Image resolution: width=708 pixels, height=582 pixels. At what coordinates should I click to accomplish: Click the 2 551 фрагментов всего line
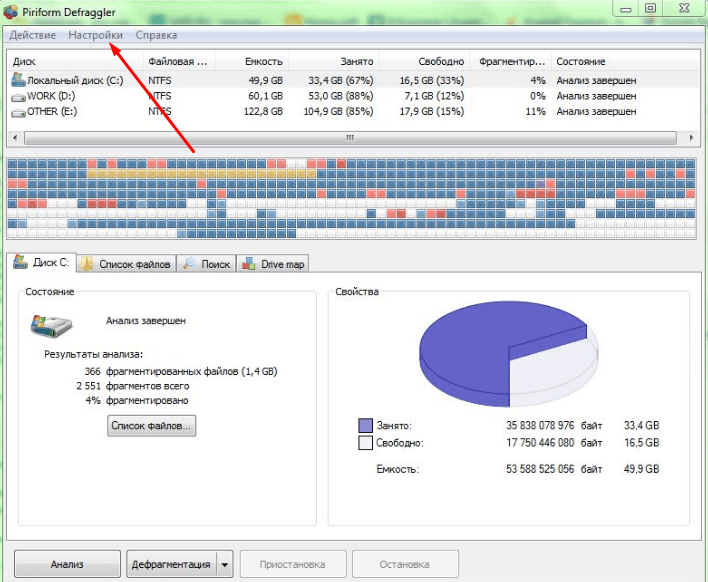[133, 386]
